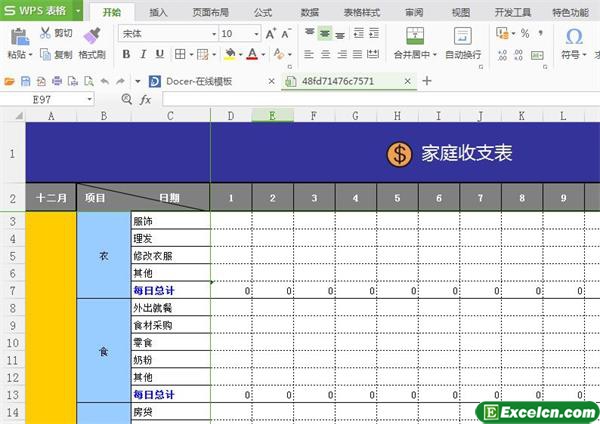
Task: Toggle bold formatting
Action: (126, 54)
